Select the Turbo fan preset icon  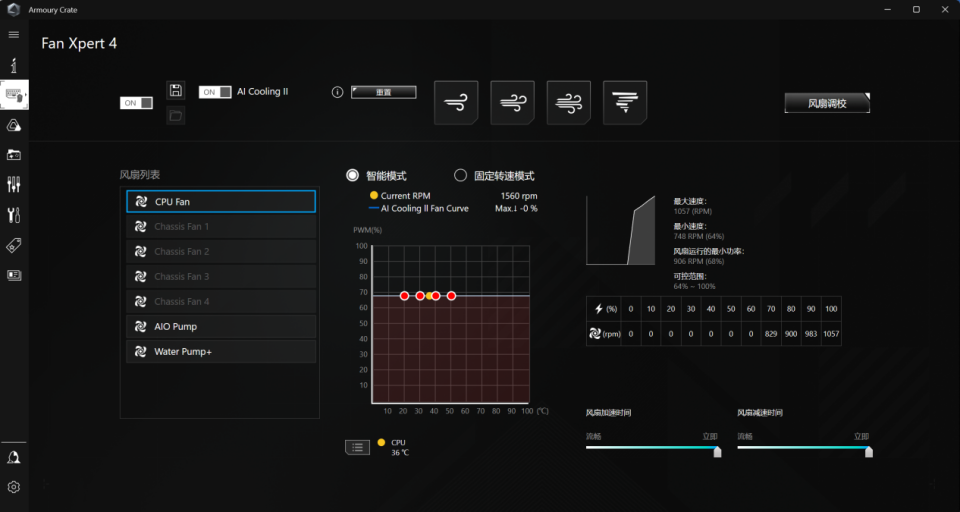tap(568, 102)
